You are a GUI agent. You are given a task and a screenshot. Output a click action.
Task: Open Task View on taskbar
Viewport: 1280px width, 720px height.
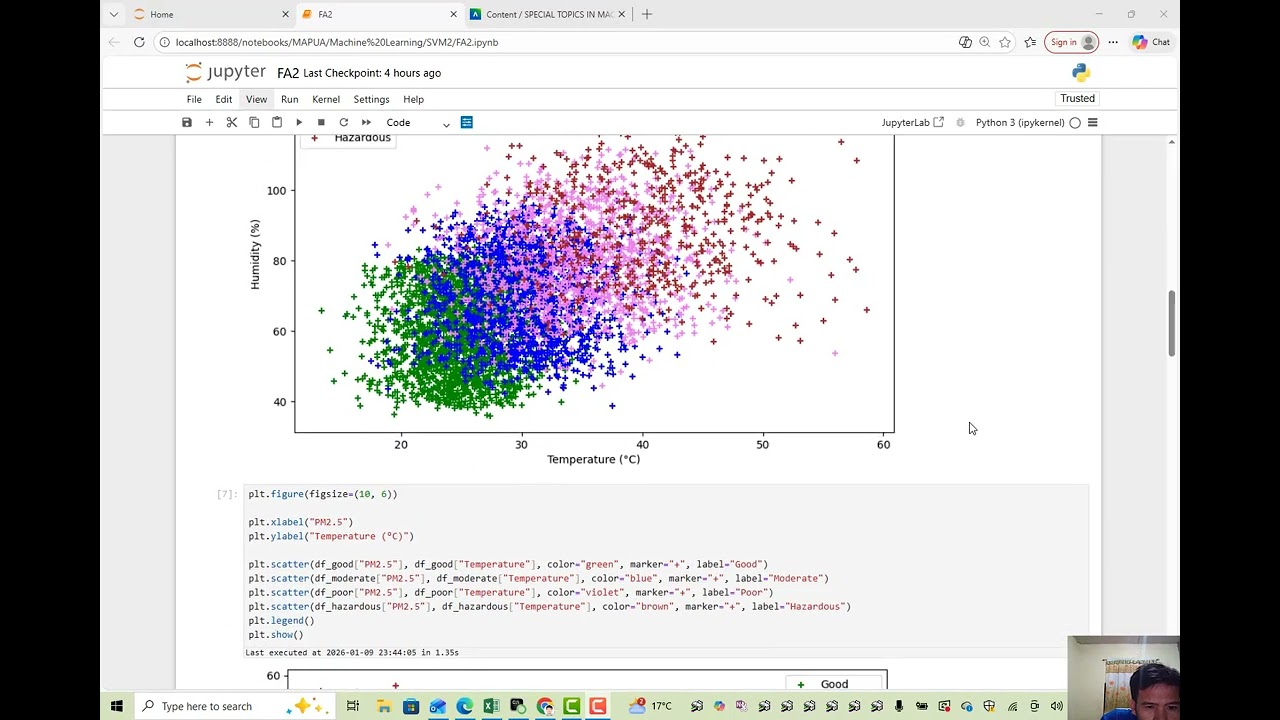353,706
